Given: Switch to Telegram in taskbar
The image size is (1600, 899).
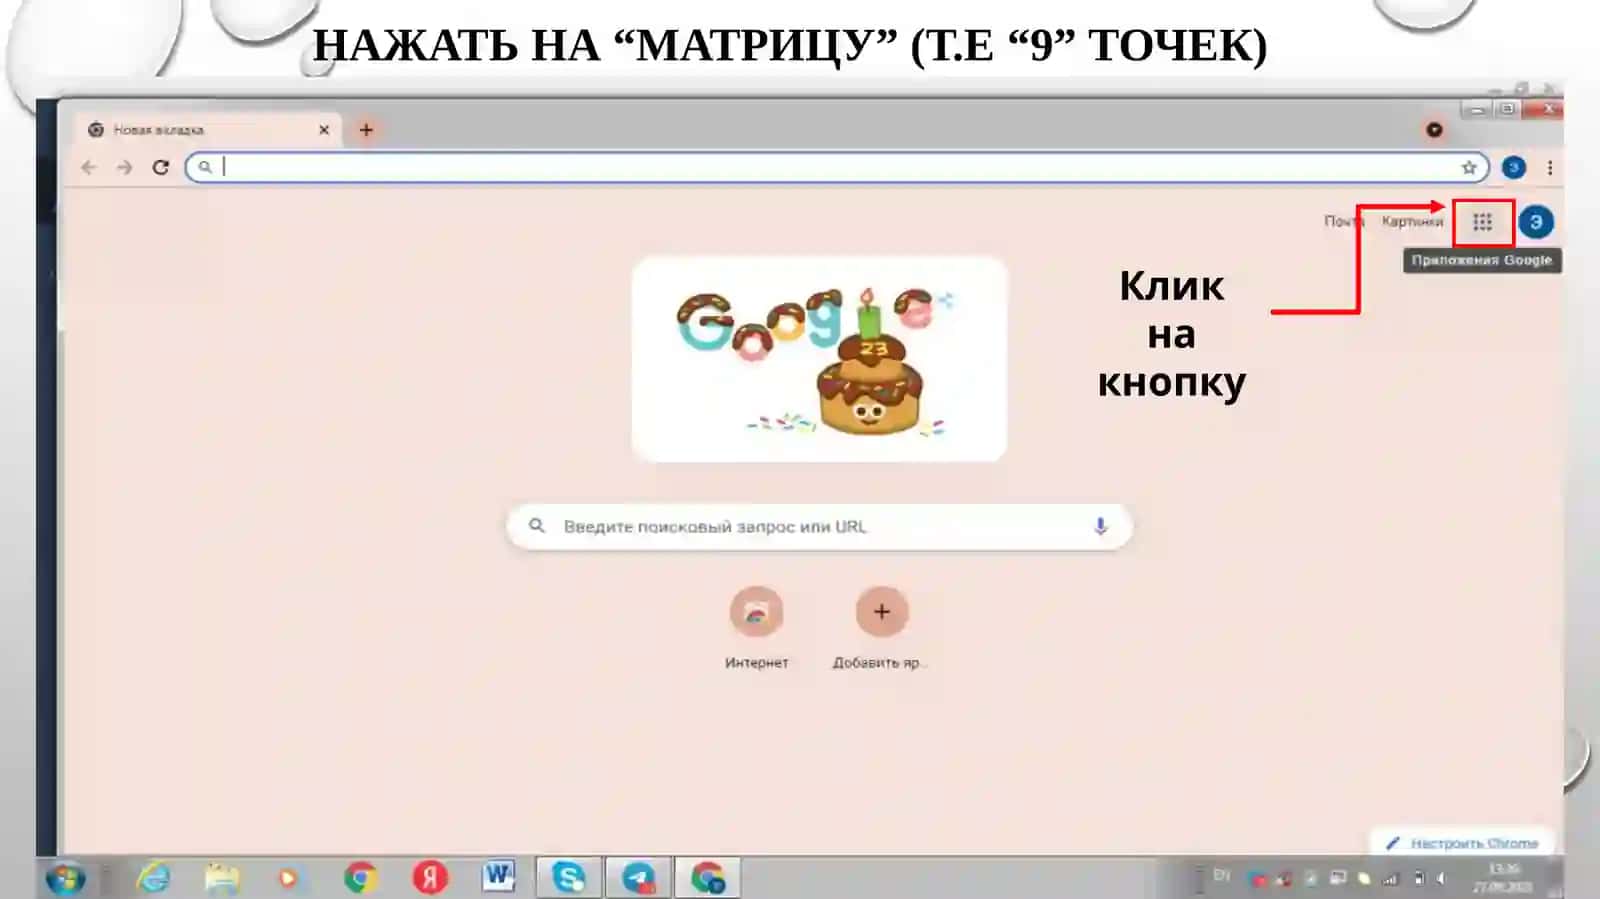Looking at the screenshot, I should click(x=638, y=878).
